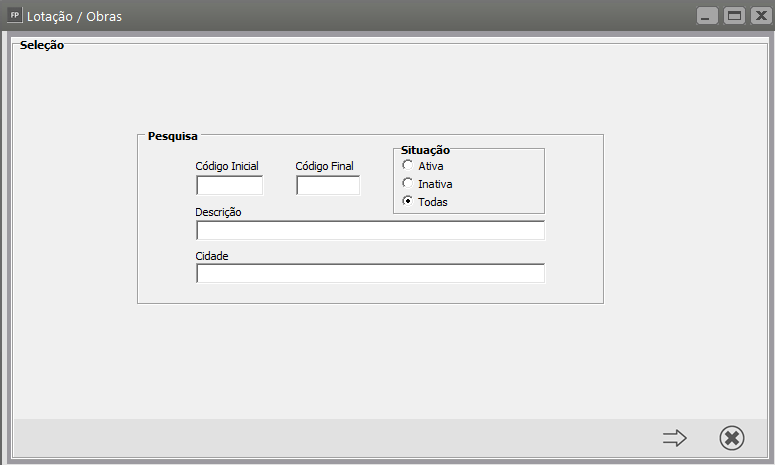Click the Código Inicial label
The image size is (775, 465).
coord(227,166)
